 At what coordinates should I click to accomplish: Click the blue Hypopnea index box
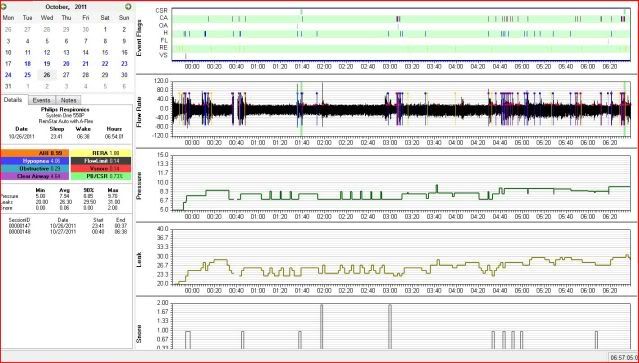pyautogui.click(x=35, y=161)
